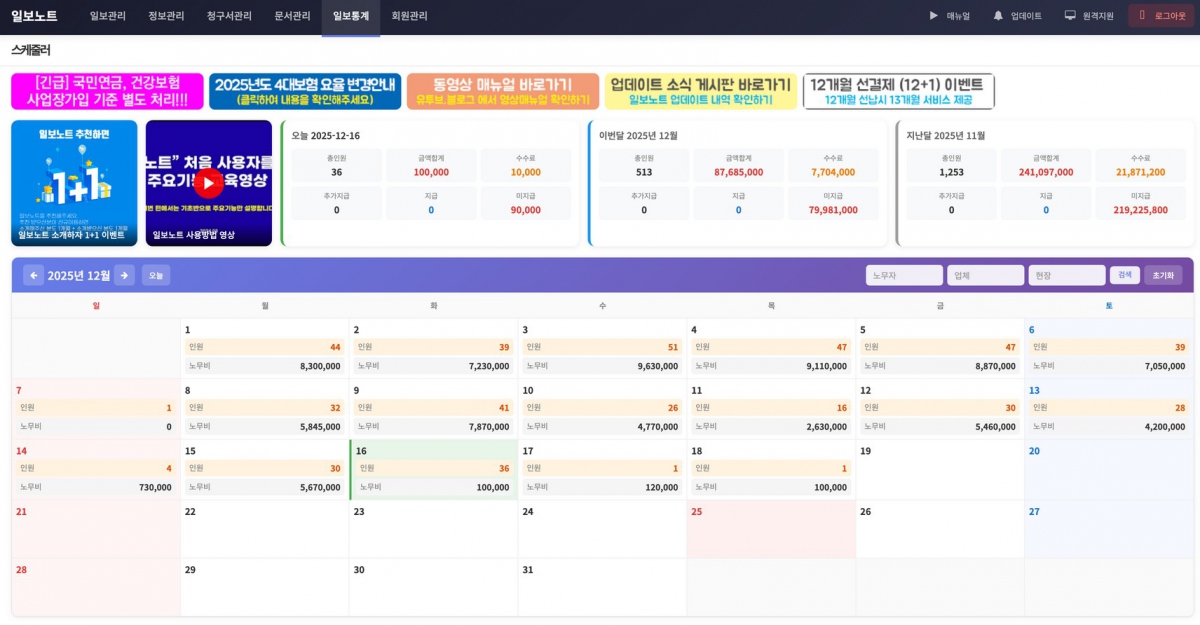Go to next month with the right arrow

(x=123, y=274)
